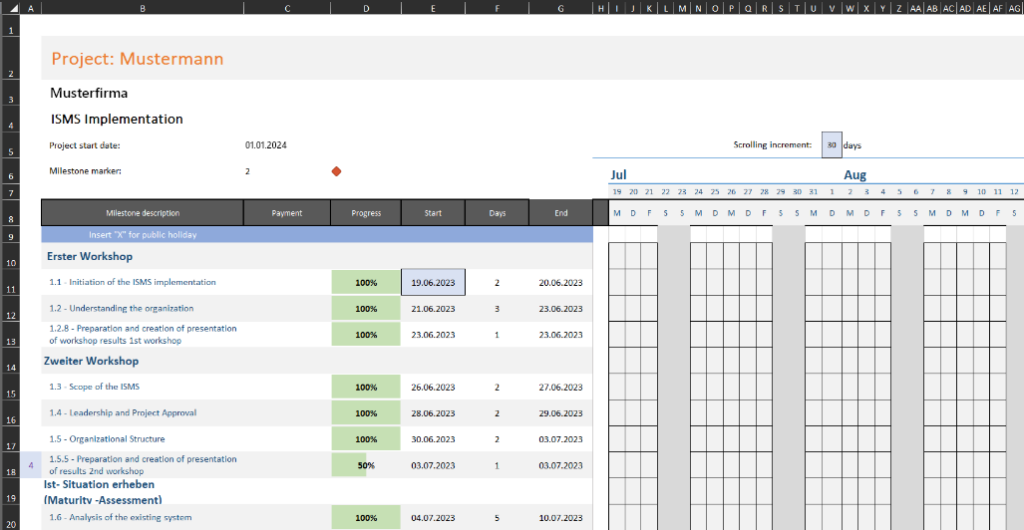Select the Zweiter Workshop section heading
Screen dimensions: 1024x530
coord(91,361)
